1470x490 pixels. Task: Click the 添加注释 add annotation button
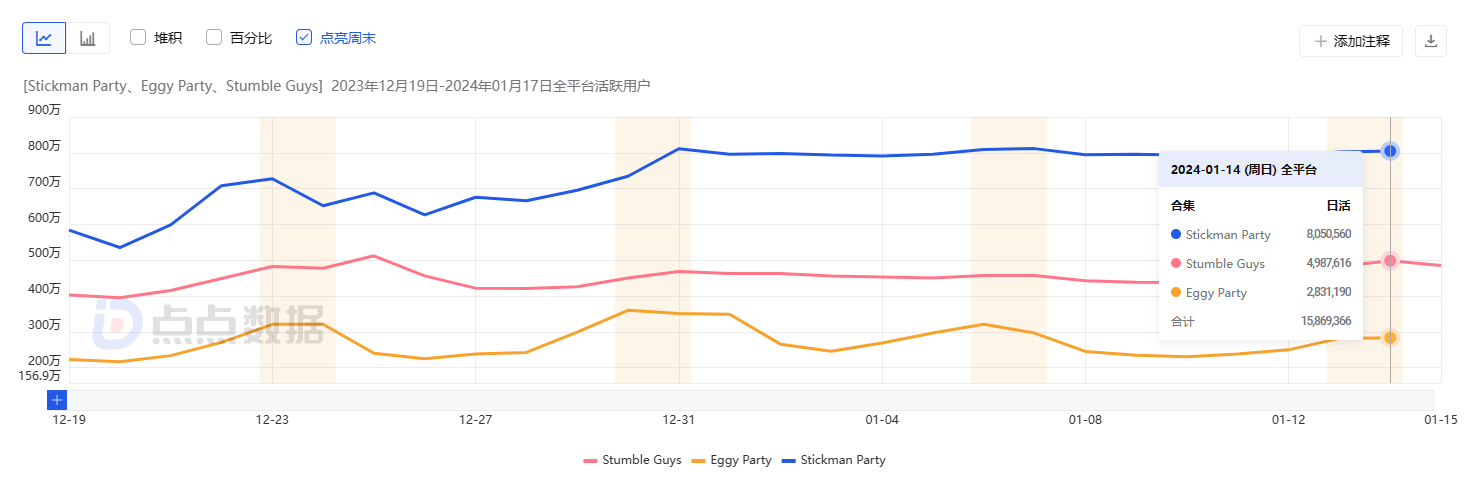[x=1351, y=41]
